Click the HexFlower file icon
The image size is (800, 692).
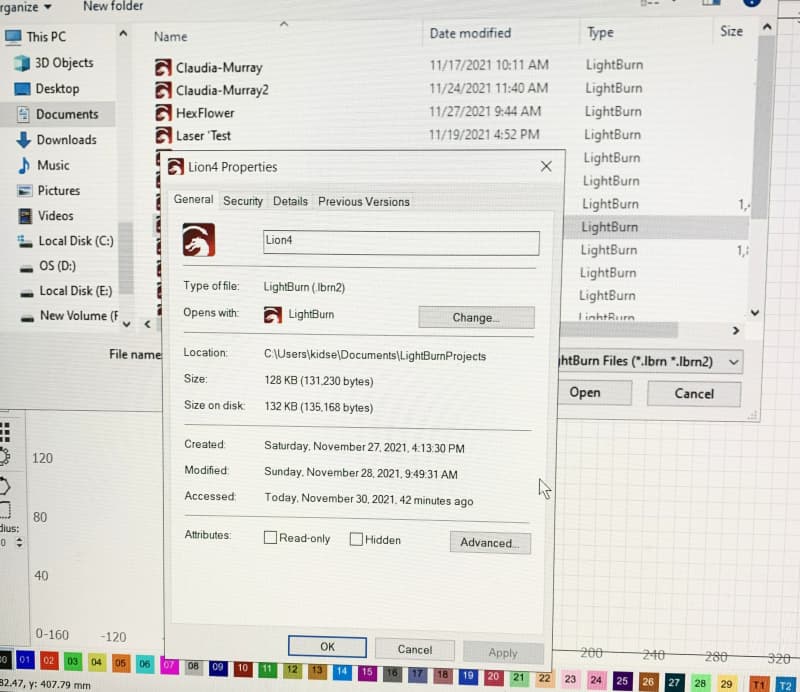pos(163,113)
